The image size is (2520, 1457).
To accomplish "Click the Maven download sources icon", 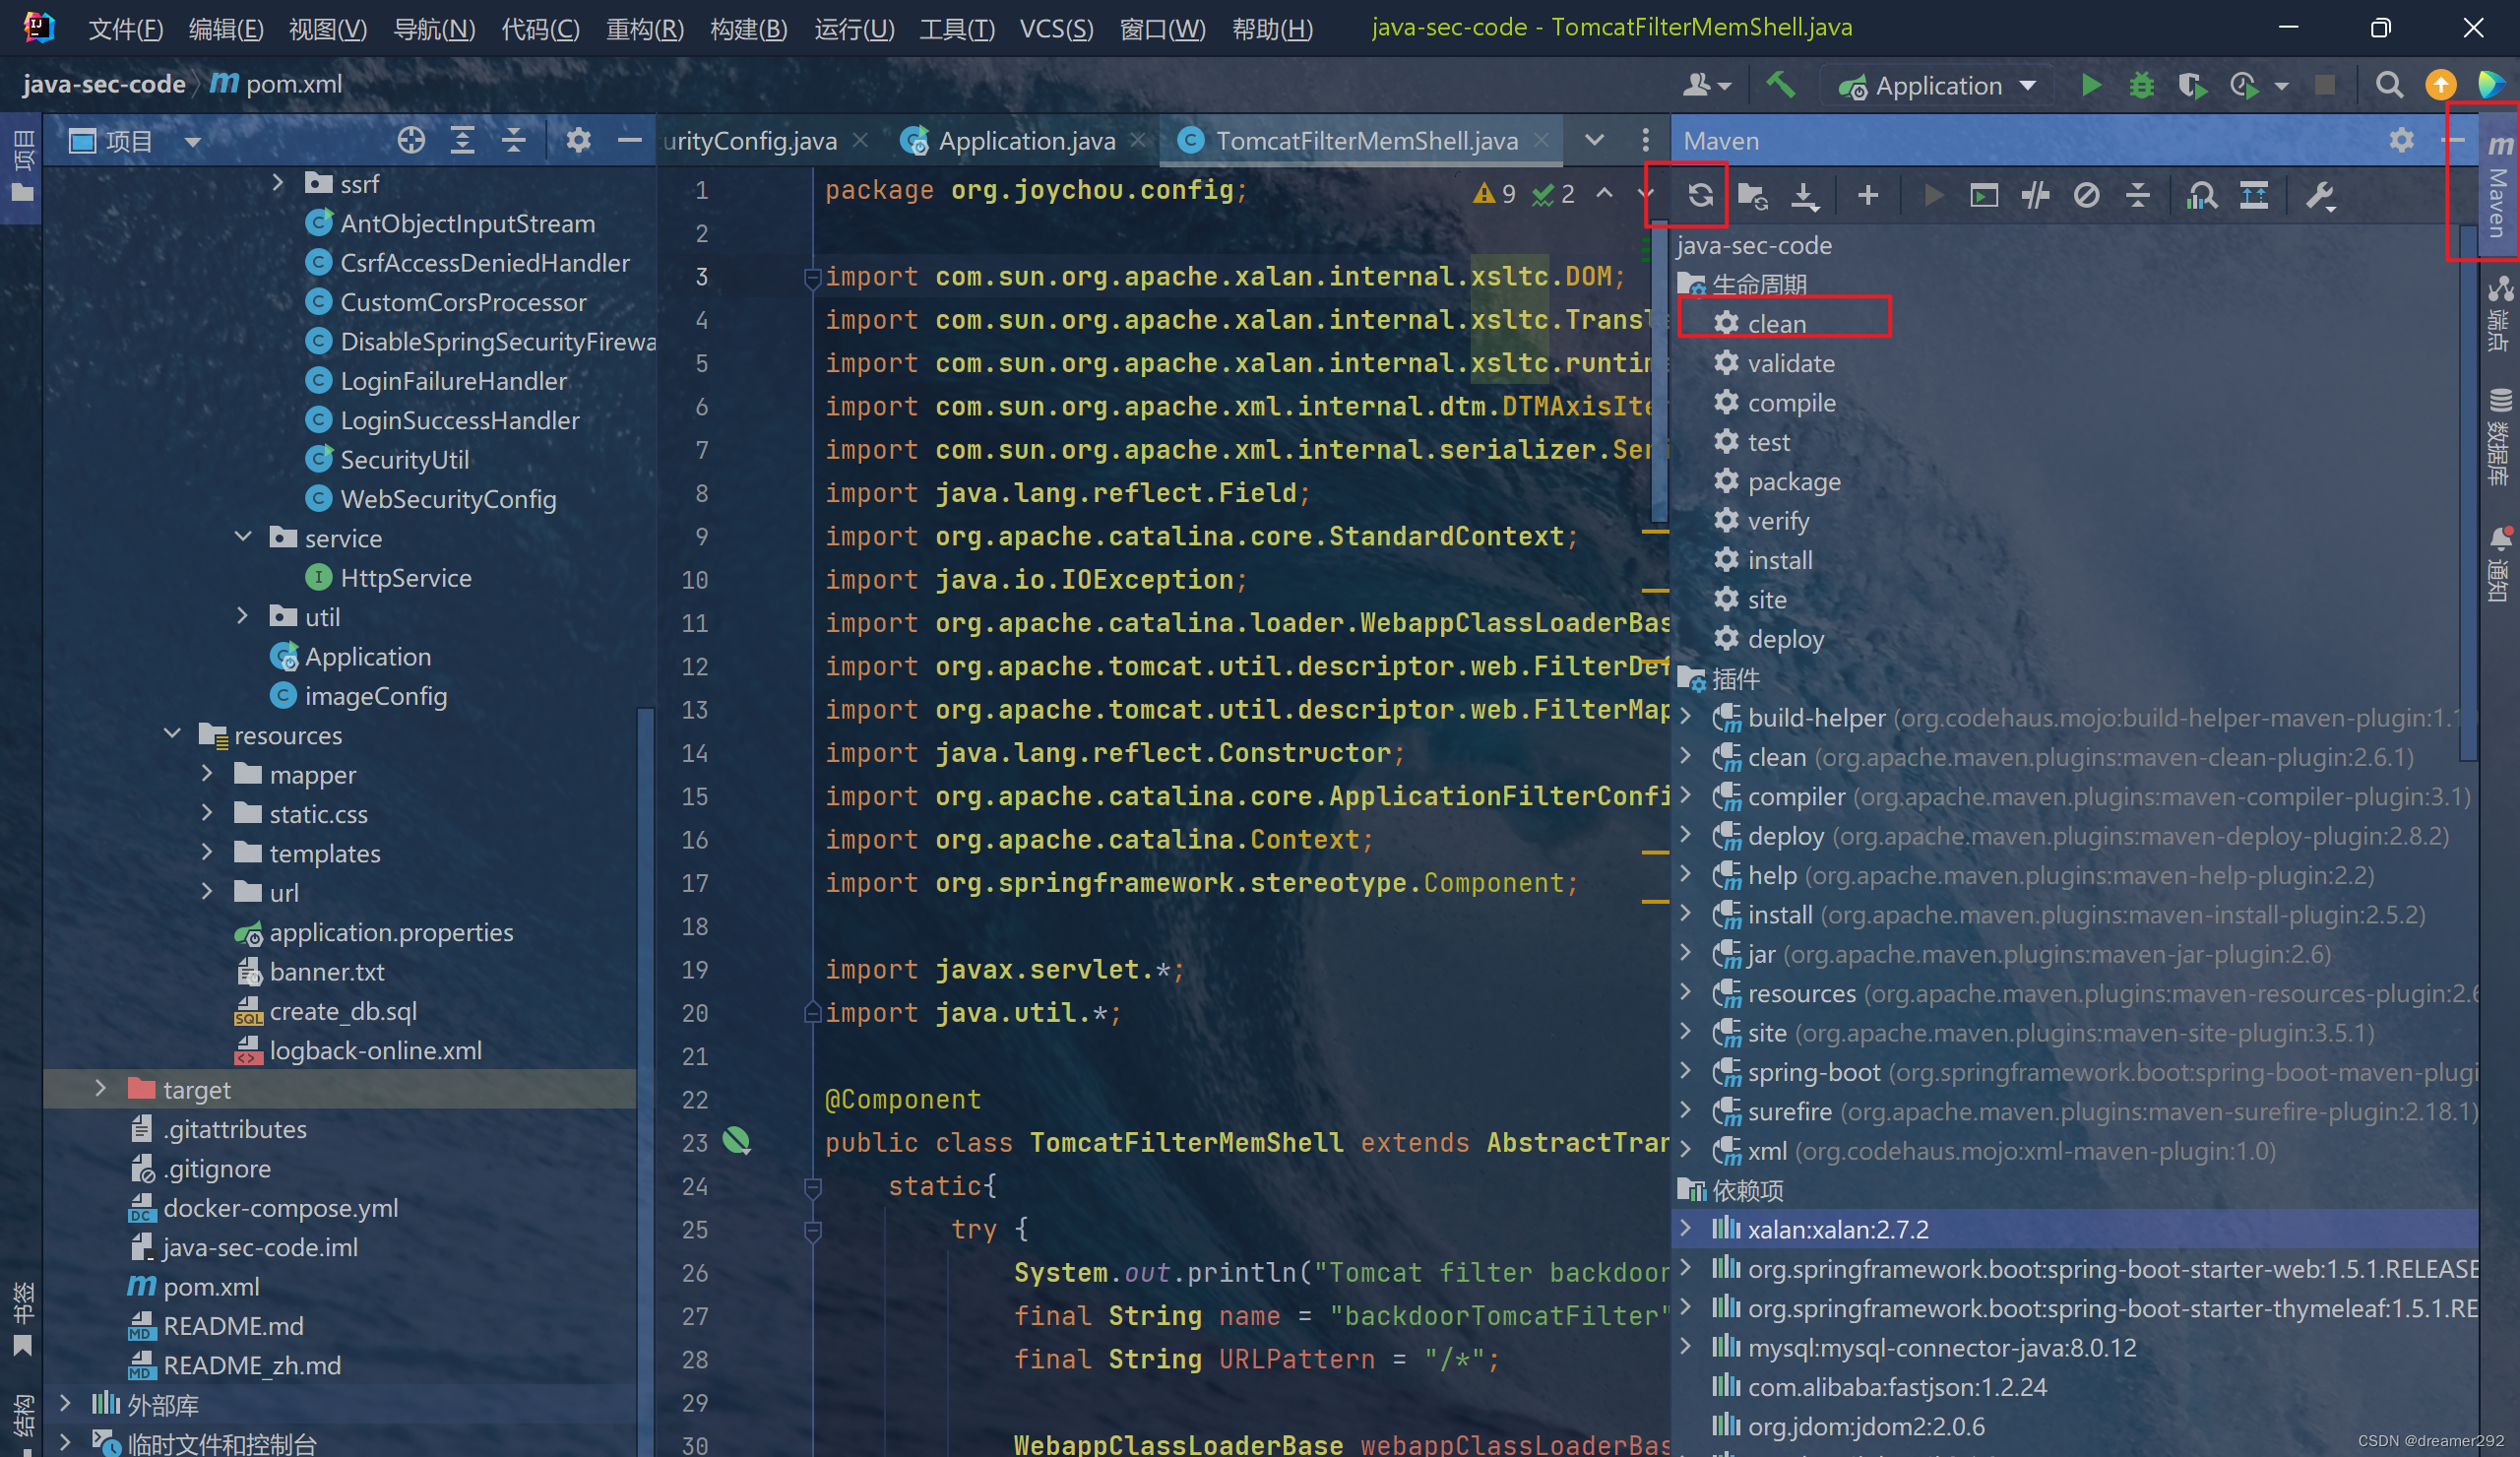I will [1805, 195].
